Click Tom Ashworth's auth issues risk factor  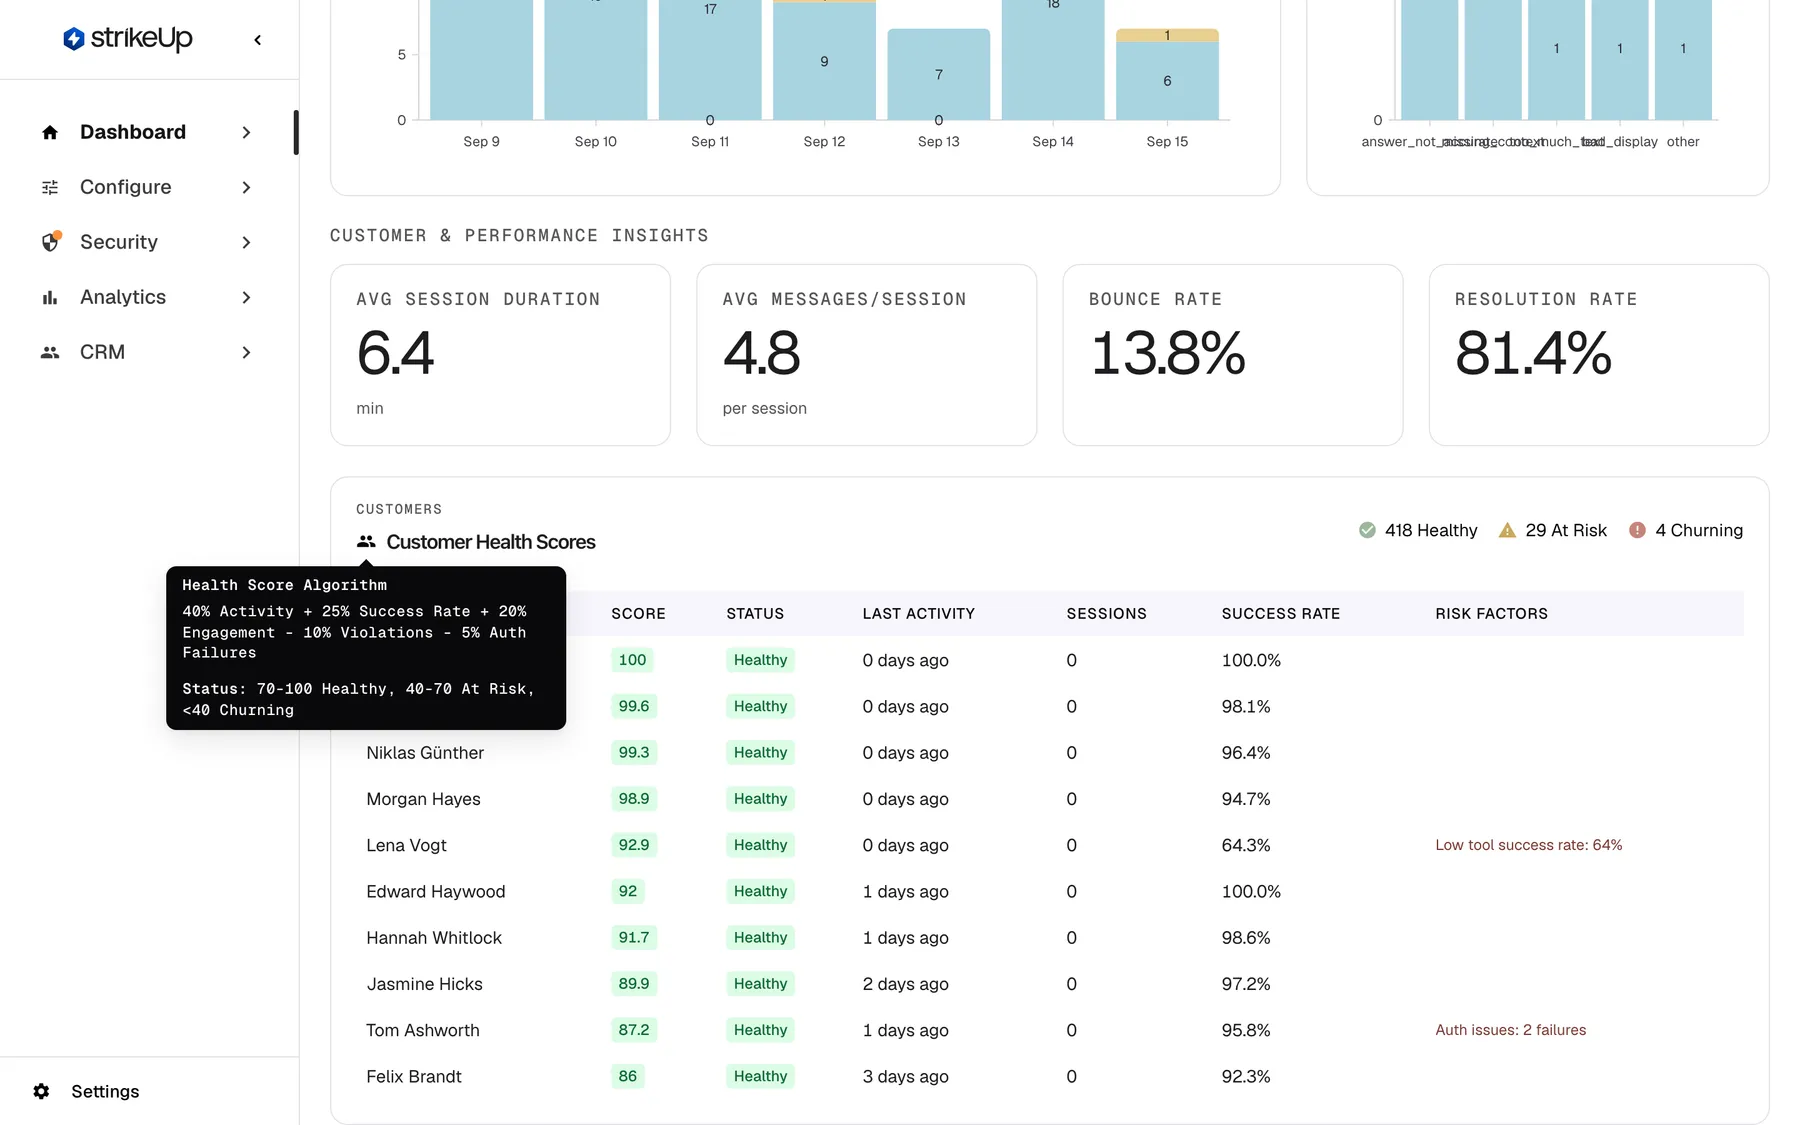click(x=1510, y=1030)
